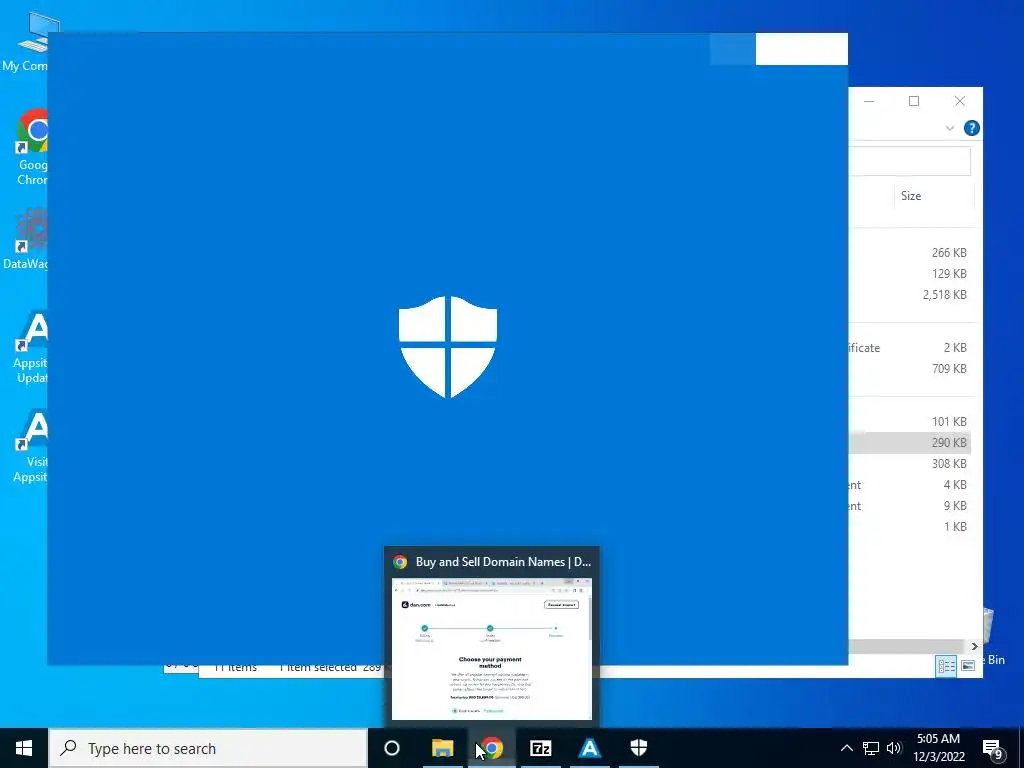Screen dimensions: 1024x768
Task: Select the file row sized 709 KB
Action: (x=909, y=369)
